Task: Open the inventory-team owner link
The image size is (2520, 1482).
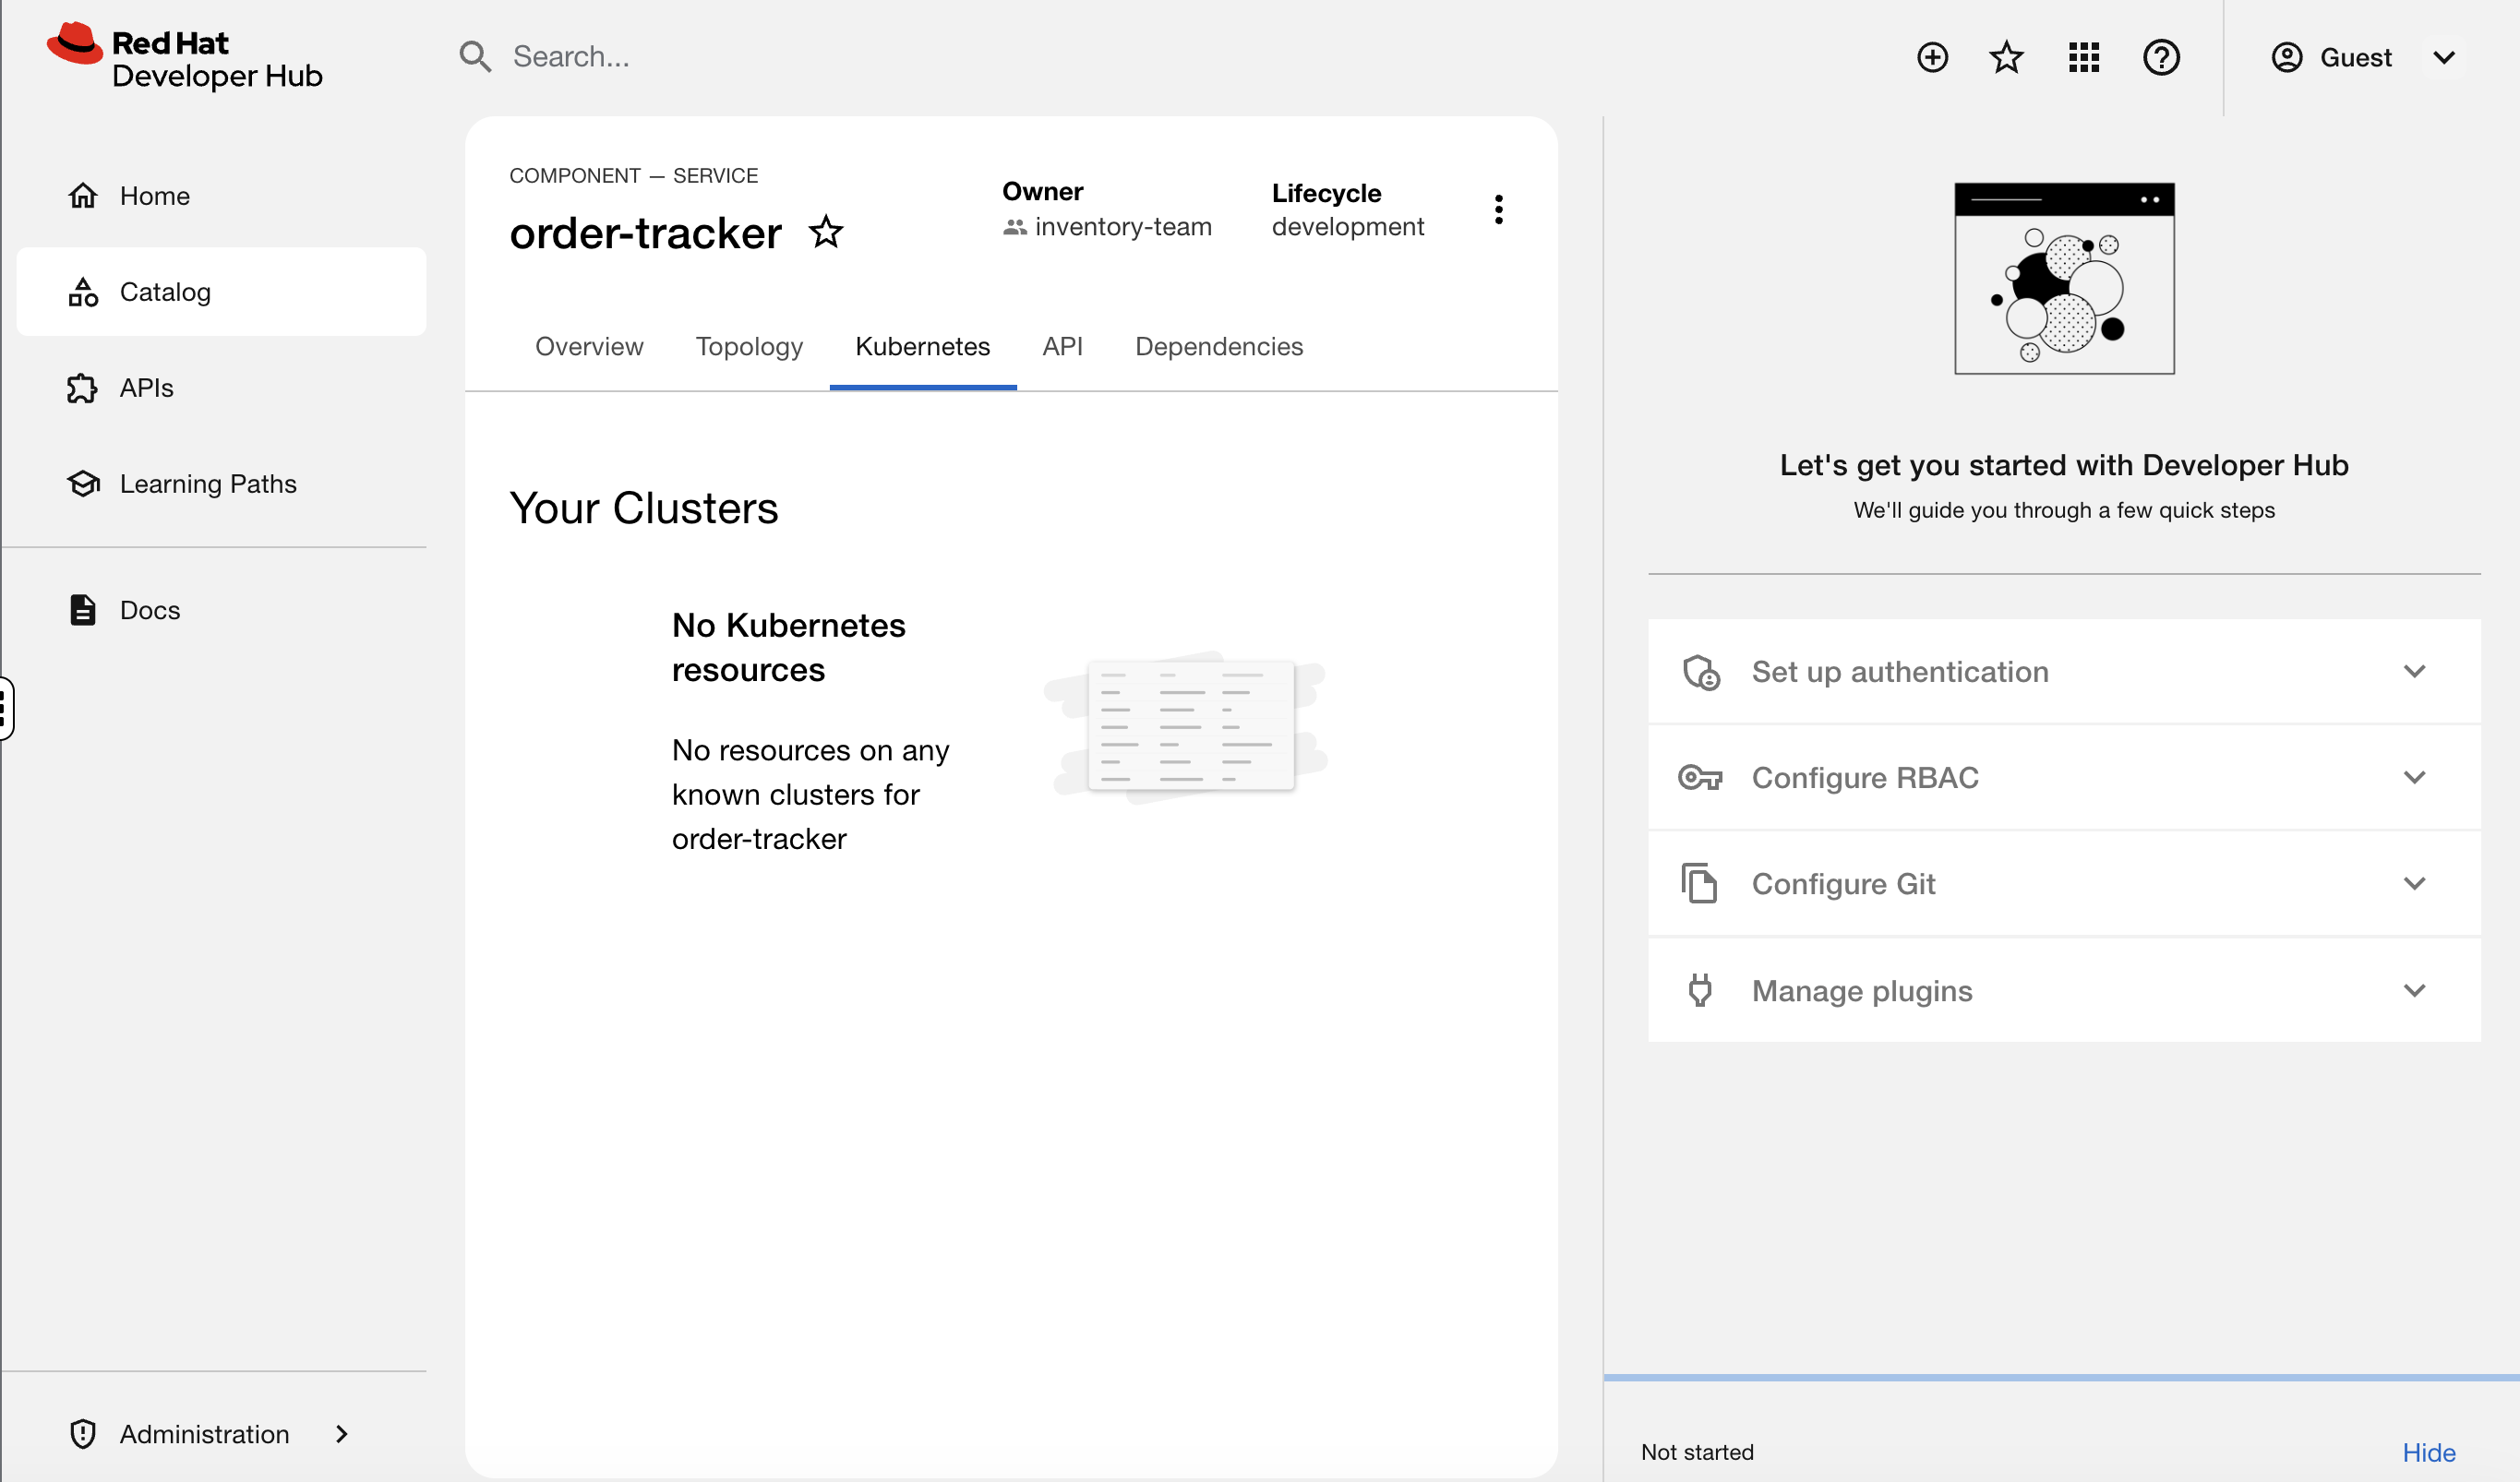Action: (1123, 227)
